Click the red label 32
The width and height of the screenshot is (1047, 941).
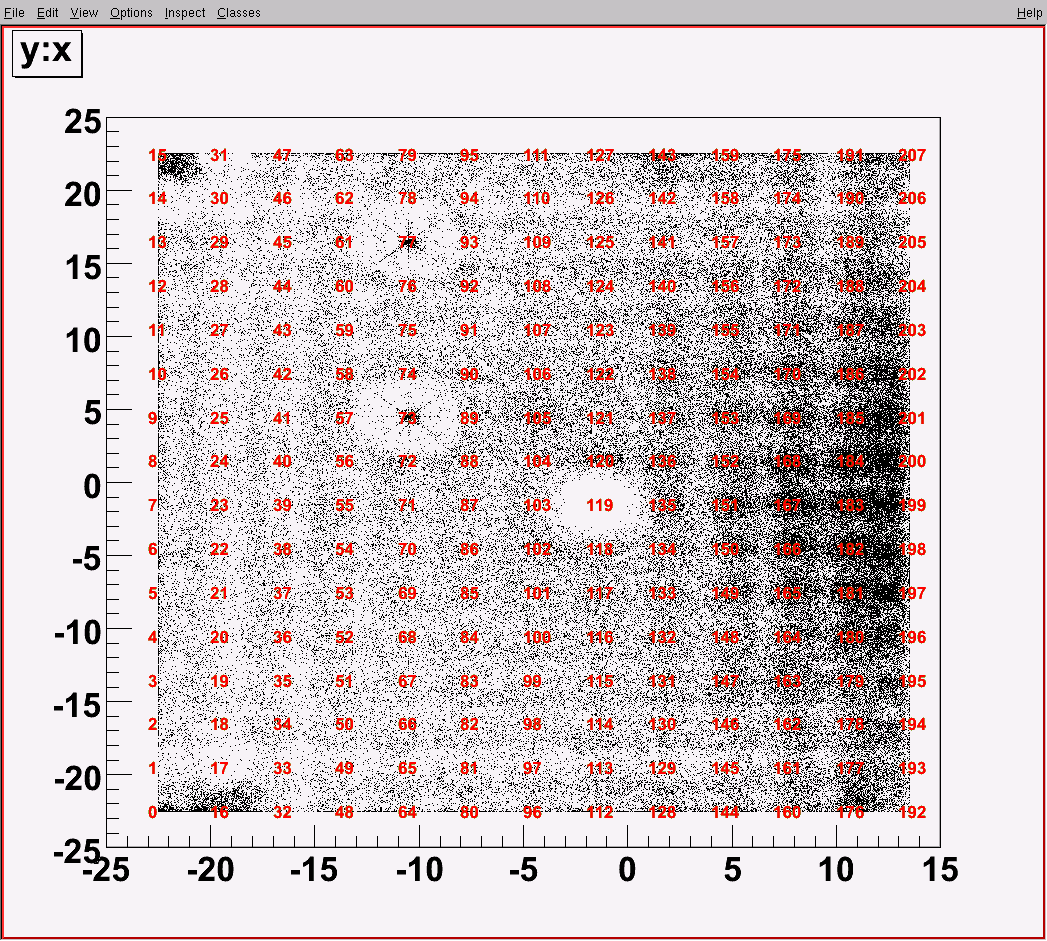coord(282,813)
